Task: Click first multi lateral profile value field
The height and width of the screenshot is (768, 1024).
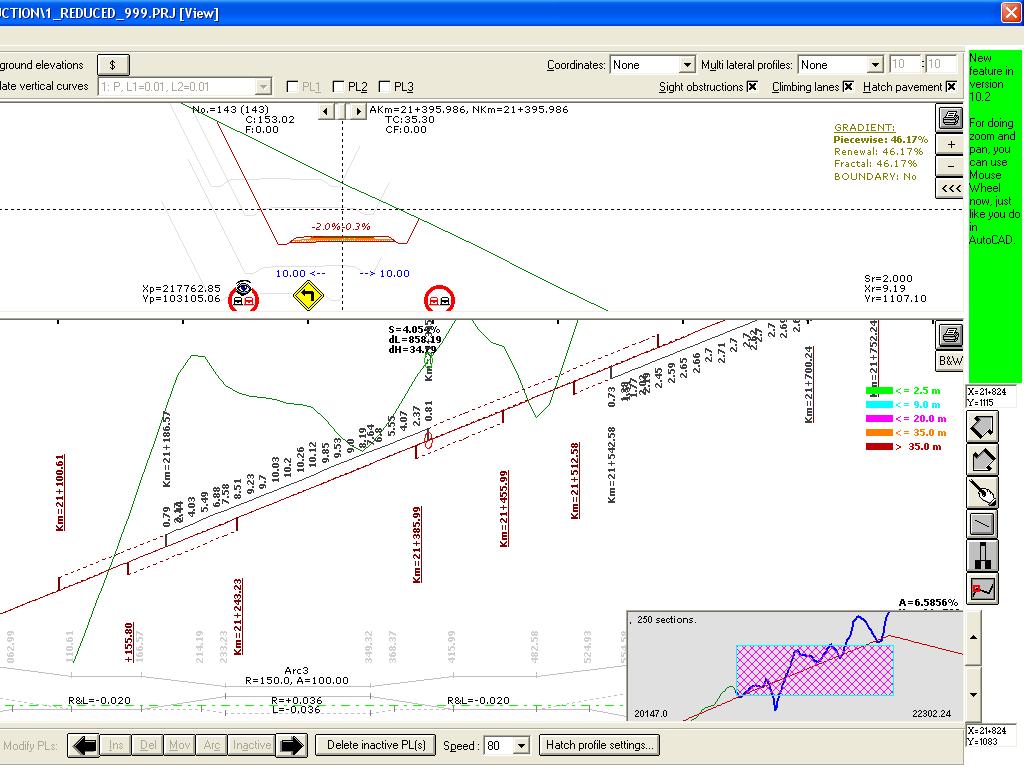Action: pos(904,64)
